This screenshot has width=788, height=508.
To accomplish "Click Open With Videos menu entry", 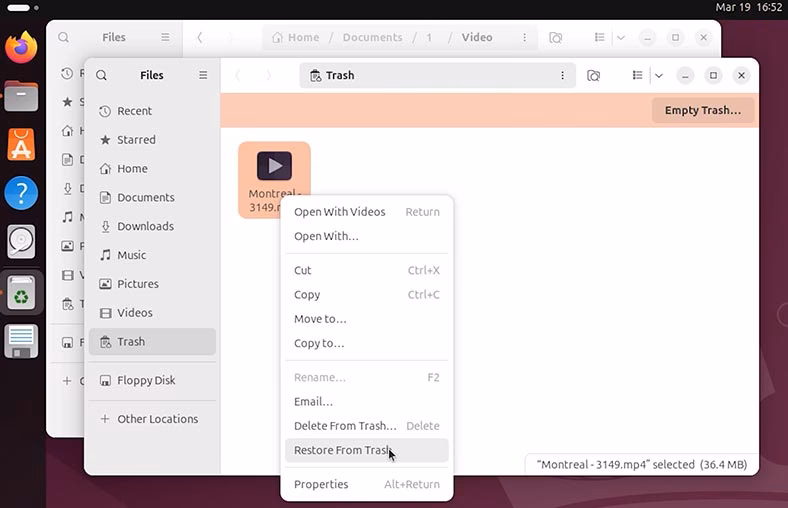I will [339, 212].
